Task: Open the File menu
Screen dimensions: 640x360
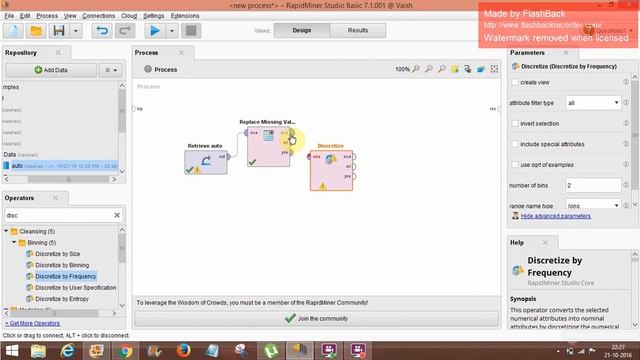Action: coord(9,16)
